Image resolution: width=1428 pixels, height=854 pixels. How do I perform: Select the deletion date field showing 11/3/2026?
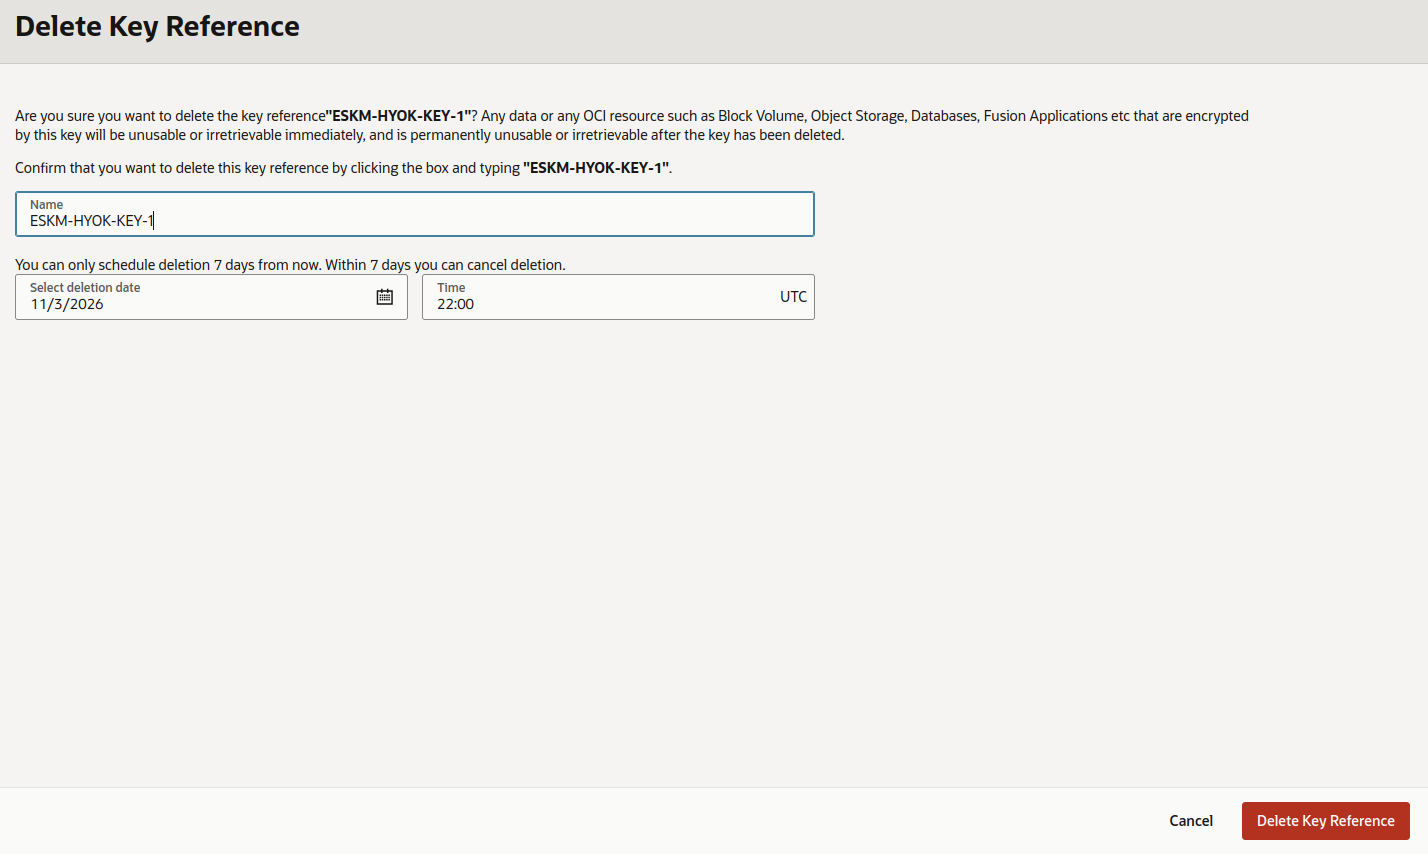[x=211, y=297]
